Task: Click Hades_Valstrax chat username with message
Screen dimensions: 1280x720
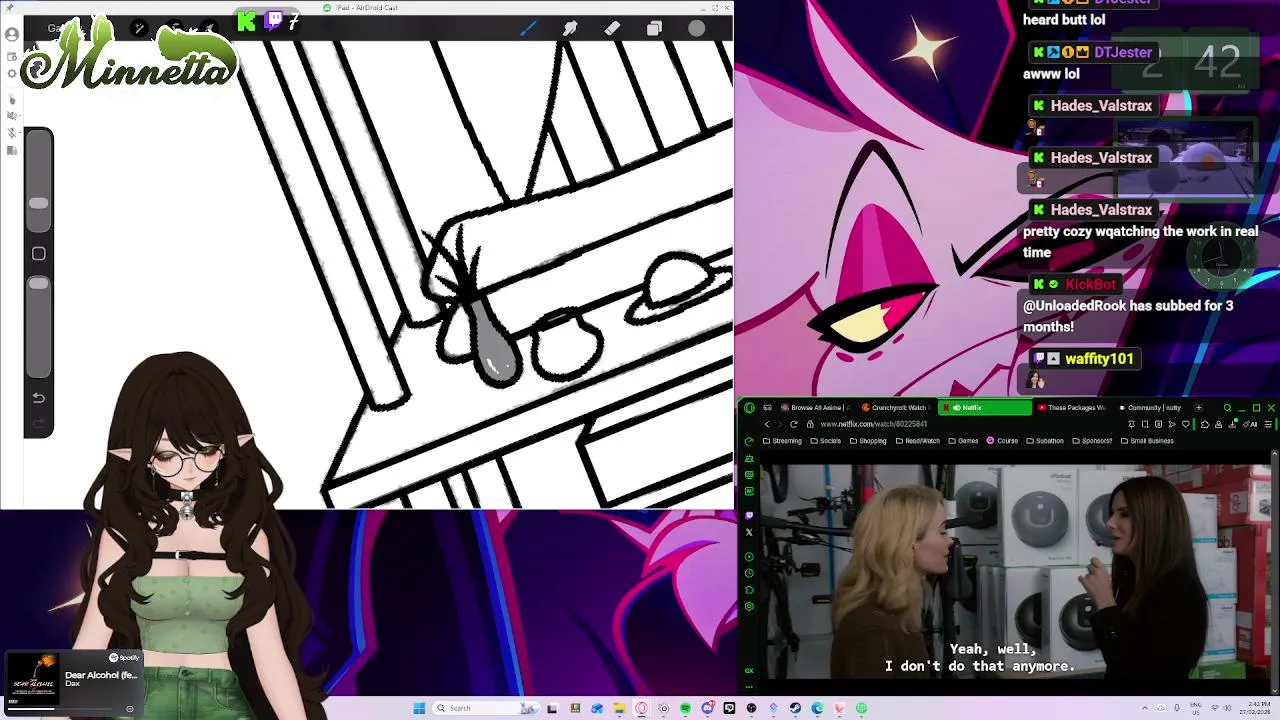Action: coord(1101,210)
